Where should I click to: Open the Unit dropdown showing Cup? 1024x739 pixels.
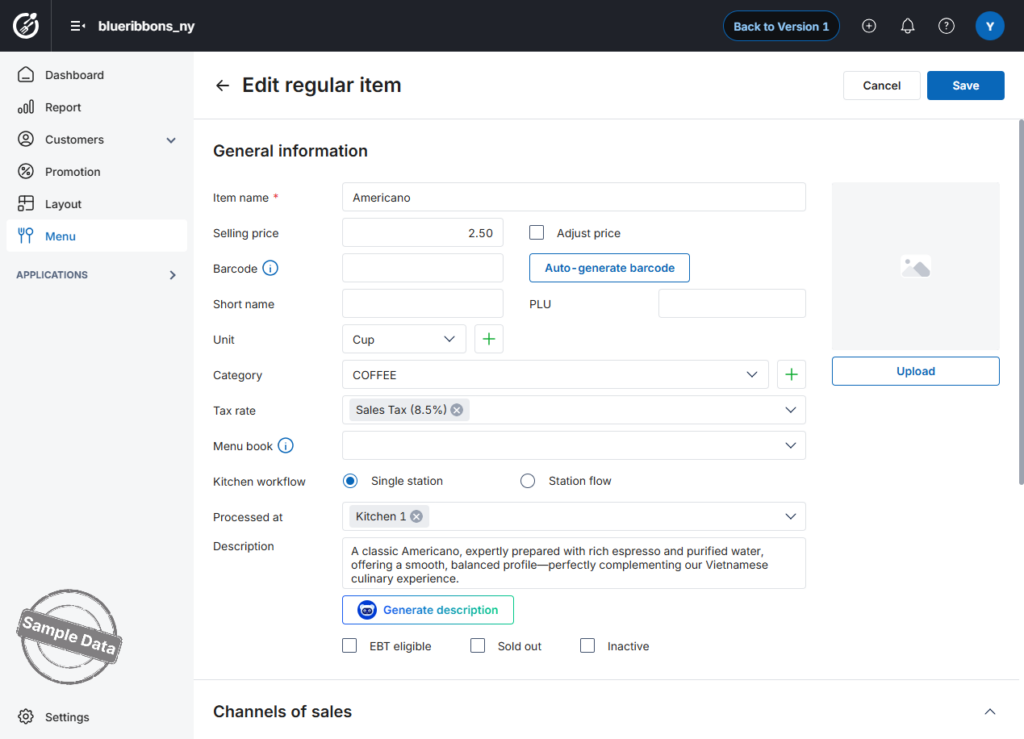404,339
